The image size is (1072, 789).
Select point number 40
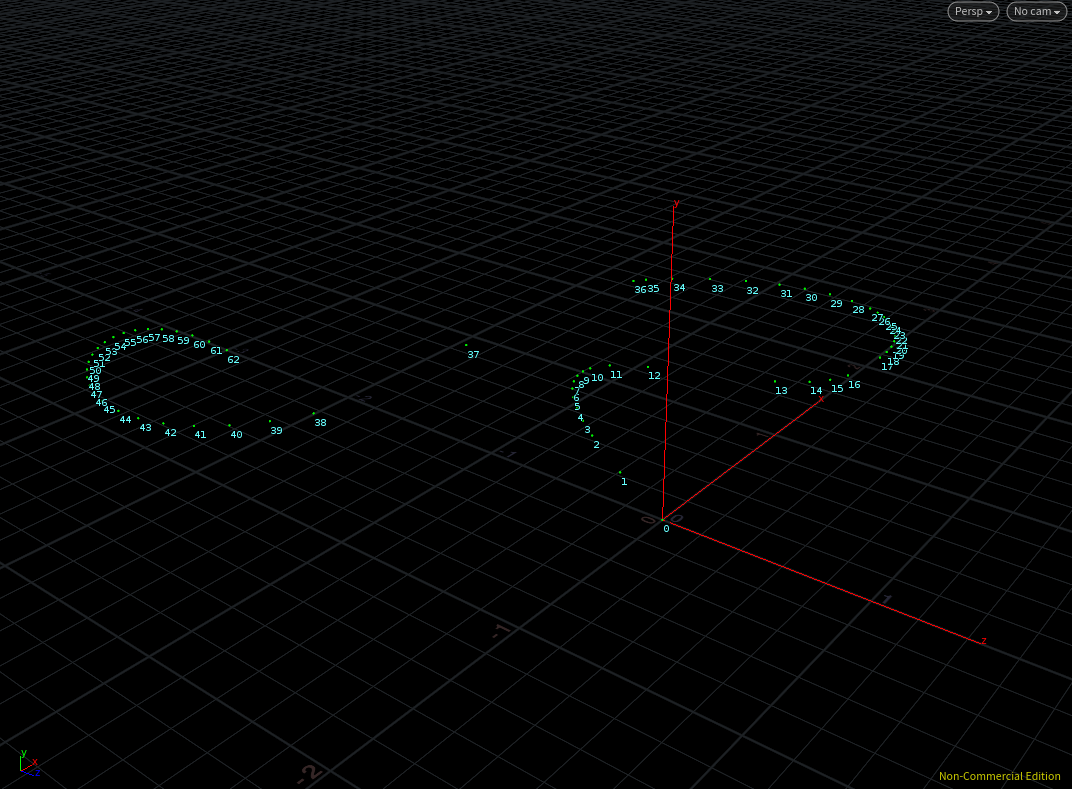[236, 434]
